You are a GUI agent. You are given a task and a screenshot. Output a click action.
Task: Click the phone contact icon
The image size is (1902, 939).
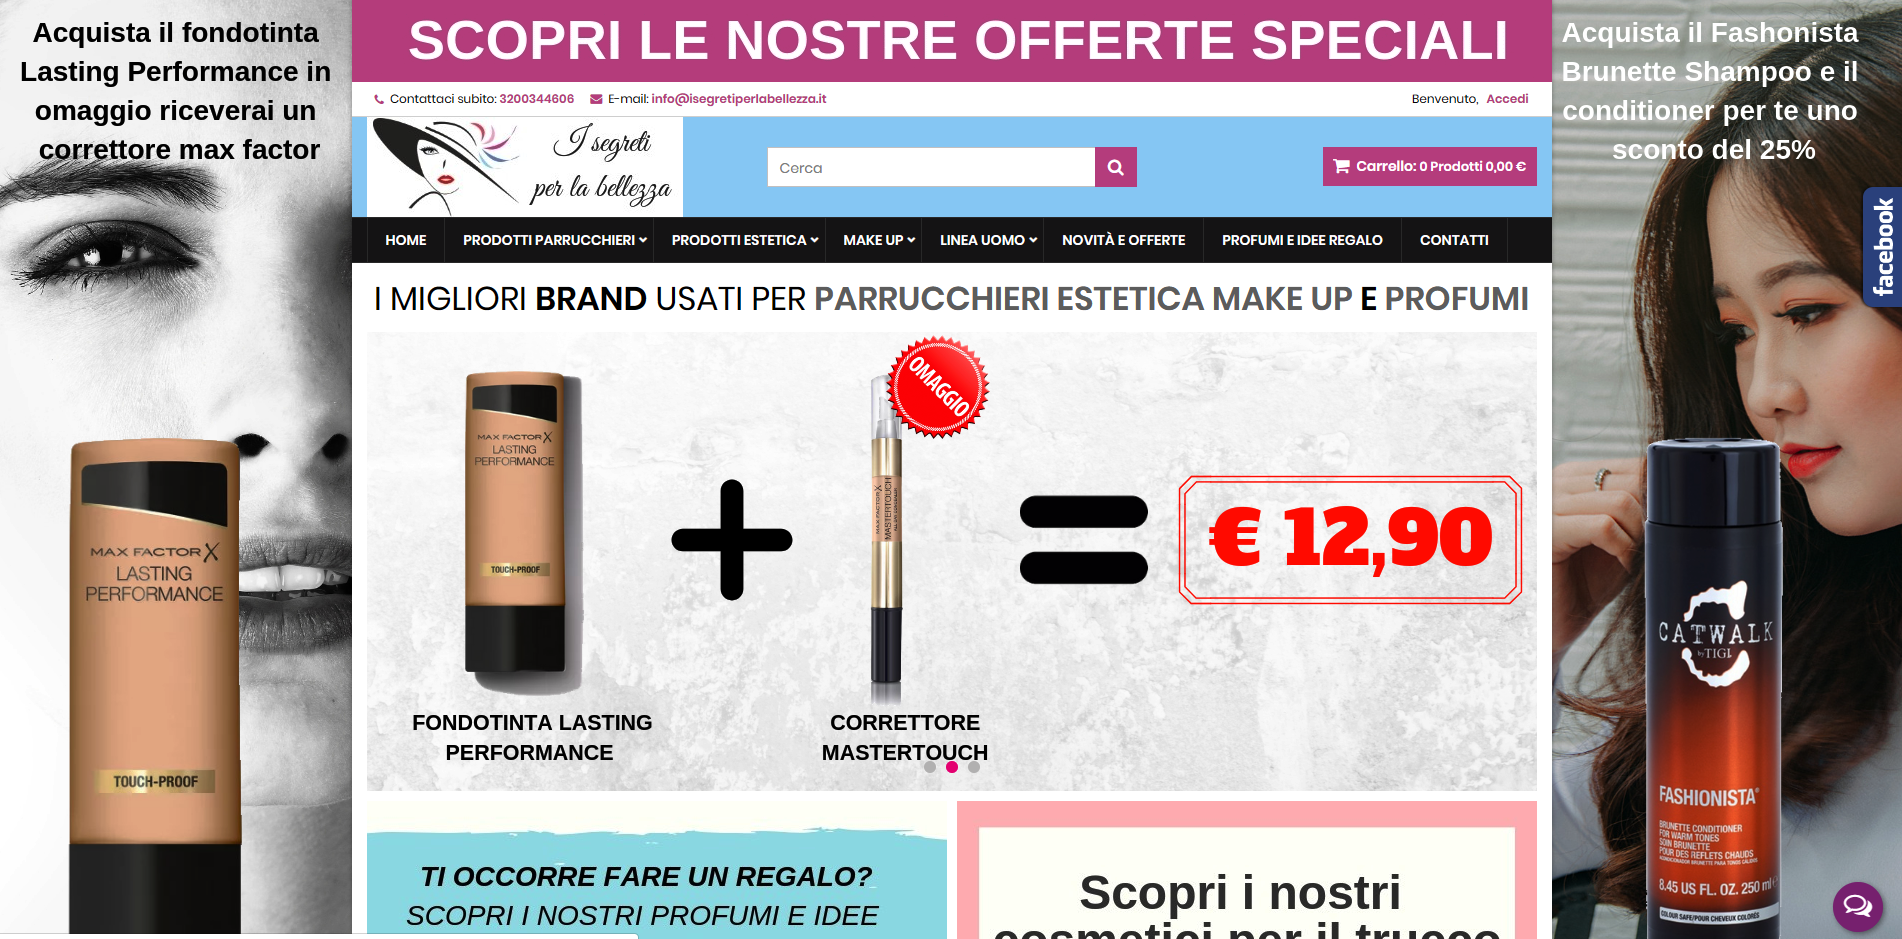click(x=379, y=99)
